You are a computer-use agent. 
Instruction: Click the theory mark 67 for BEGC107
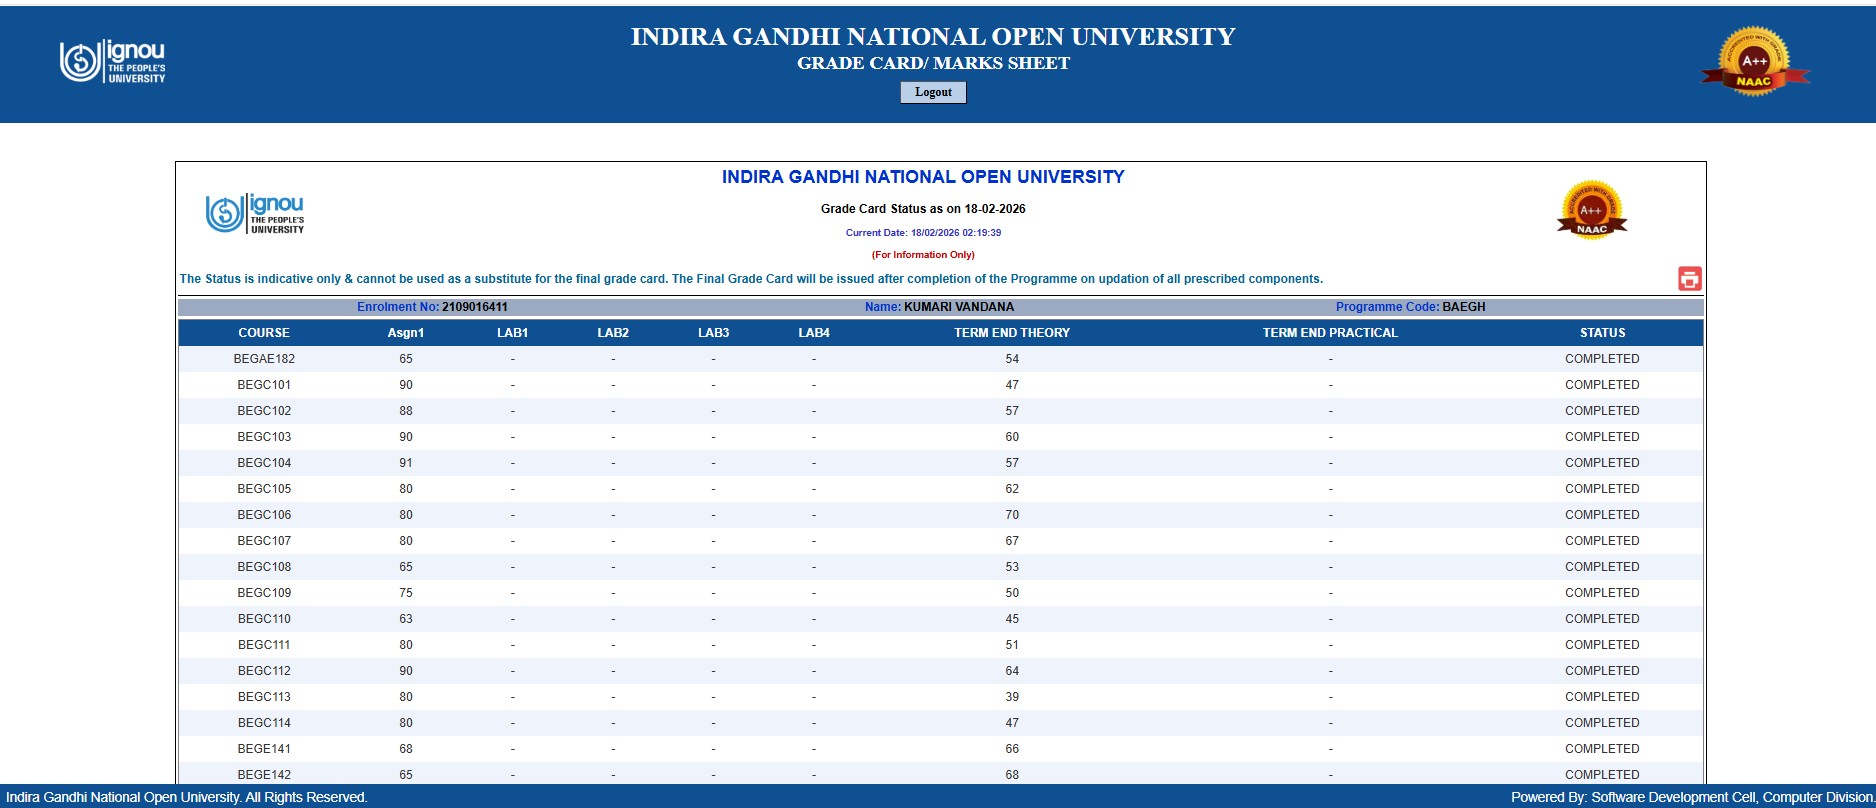[1012, 541]
